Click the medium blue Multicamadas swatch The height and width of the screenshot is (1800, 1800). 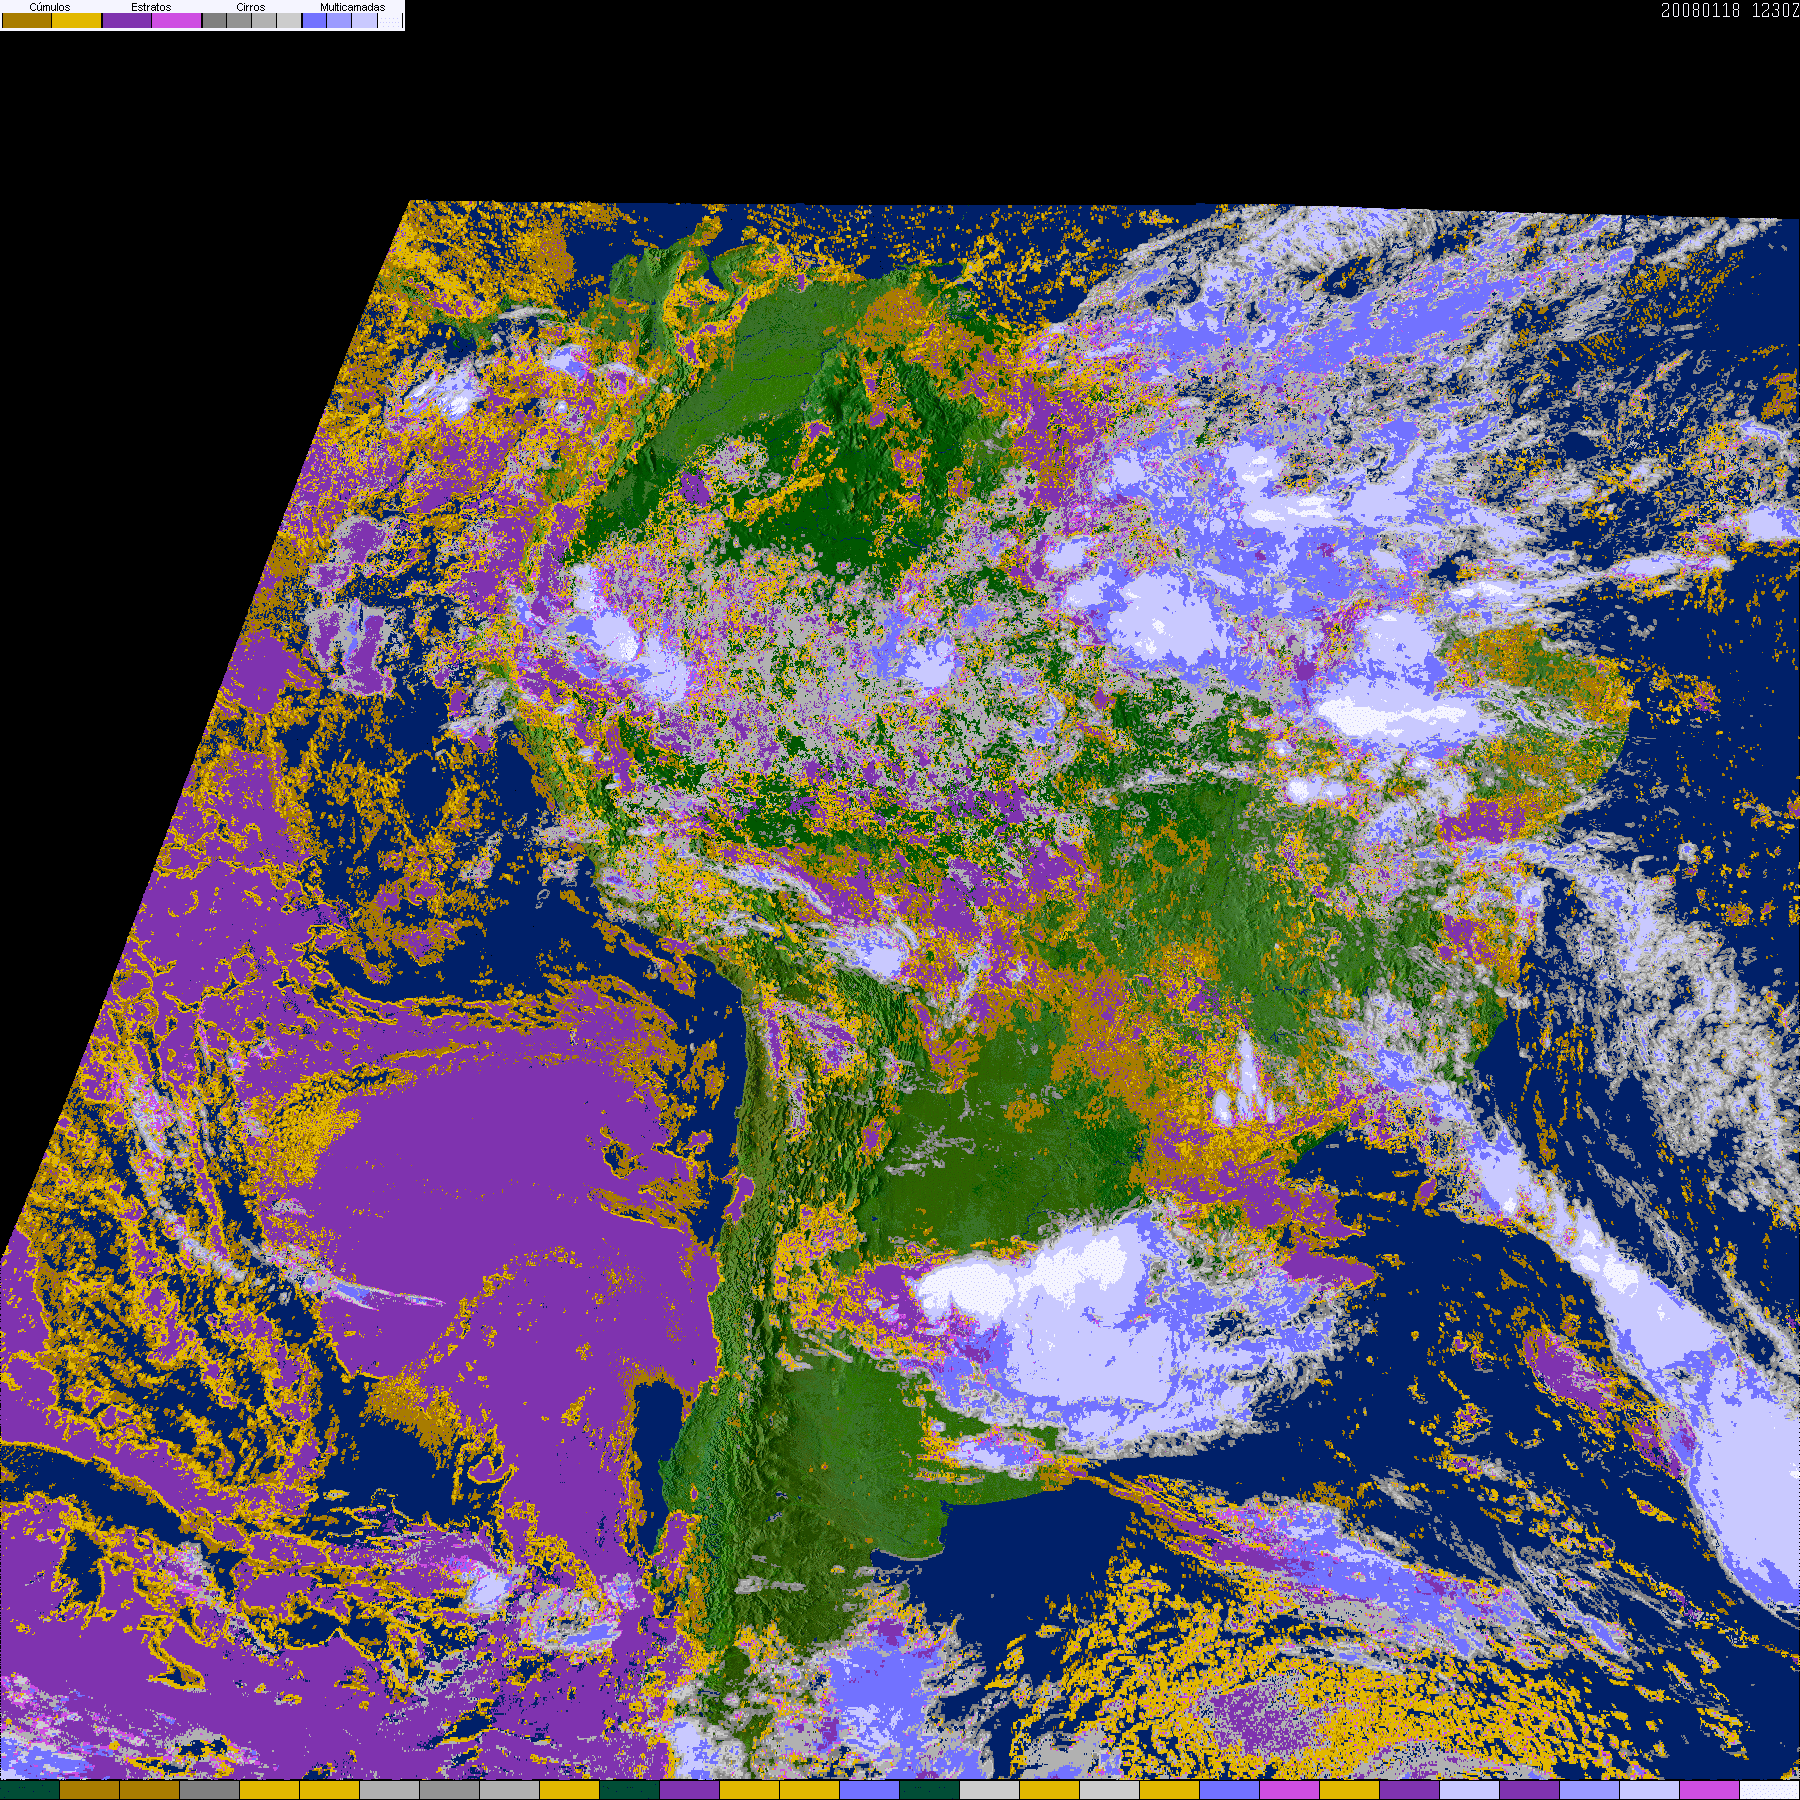pos(339,21)
